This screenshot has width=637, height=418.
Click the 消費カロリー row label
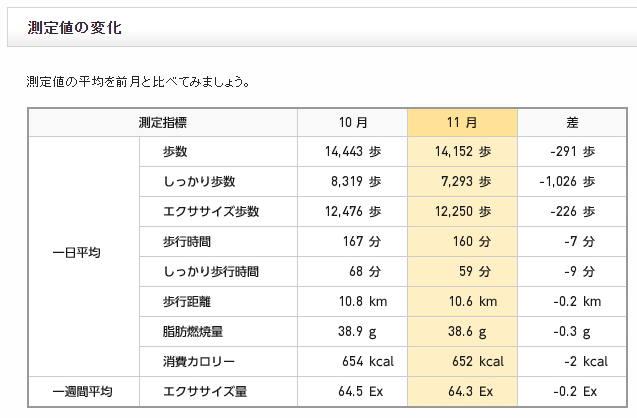tap(199, 362)
